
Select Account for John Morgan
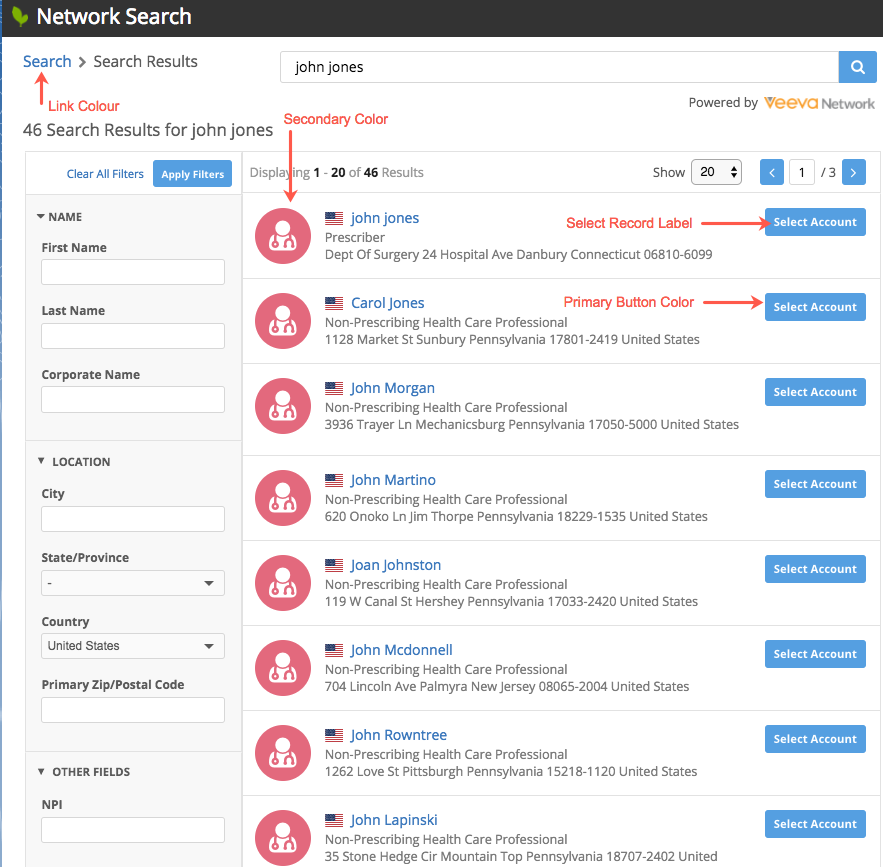click(x=814, y=392)
